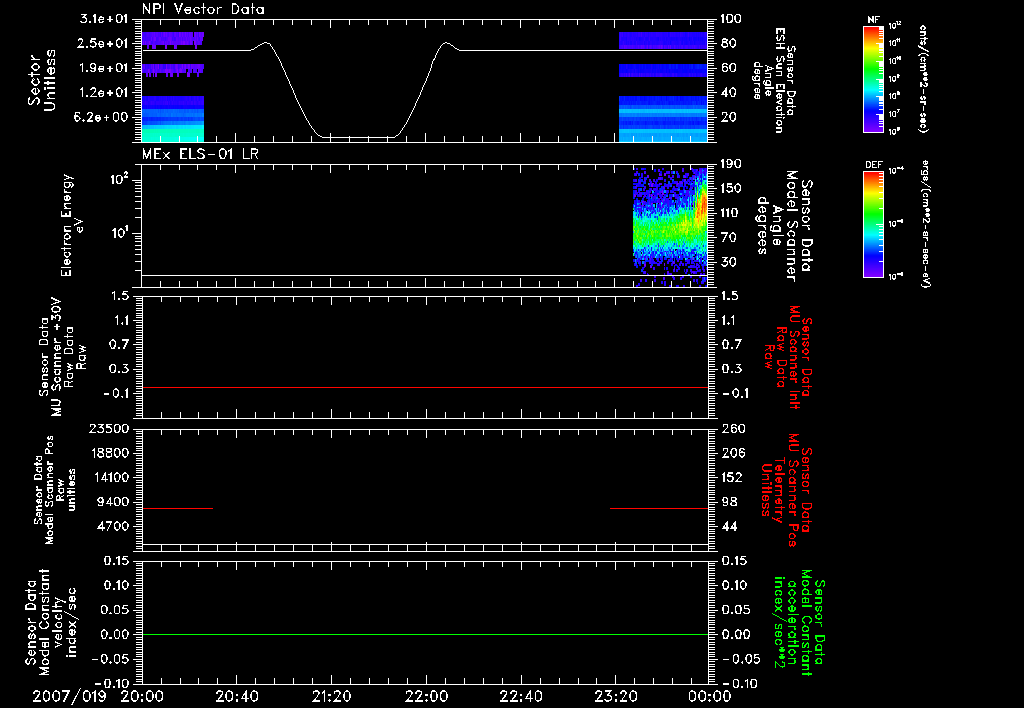The image size is (1024, 708).
Task: Click the '18800' scanner position tick value
Action: coord(110,453)
